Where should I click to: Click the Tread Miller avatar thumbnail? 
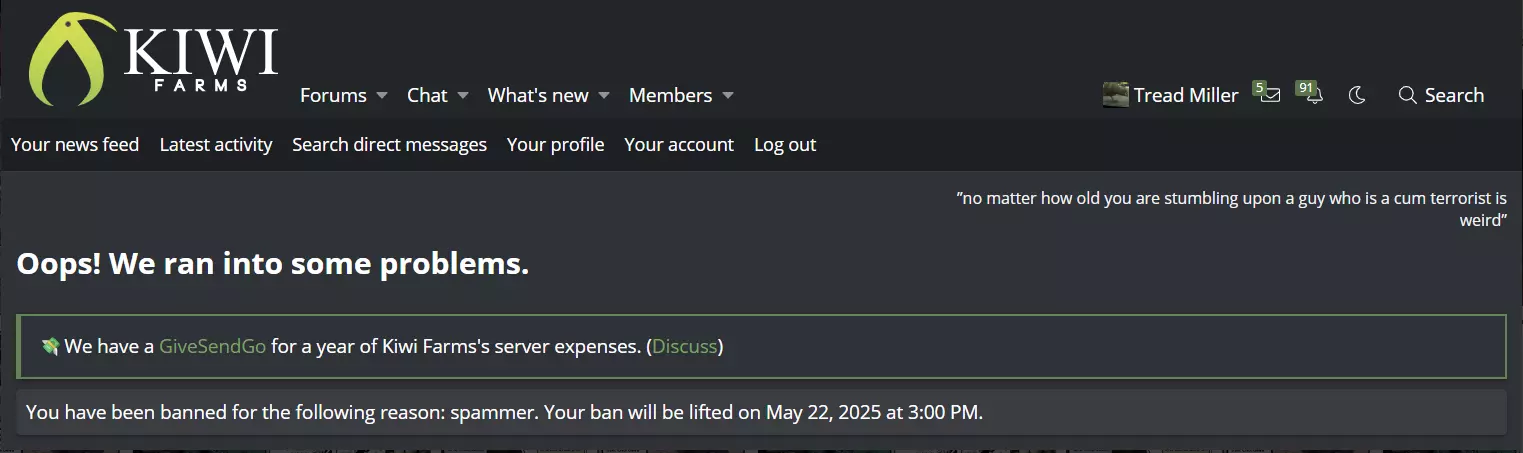1116,95
